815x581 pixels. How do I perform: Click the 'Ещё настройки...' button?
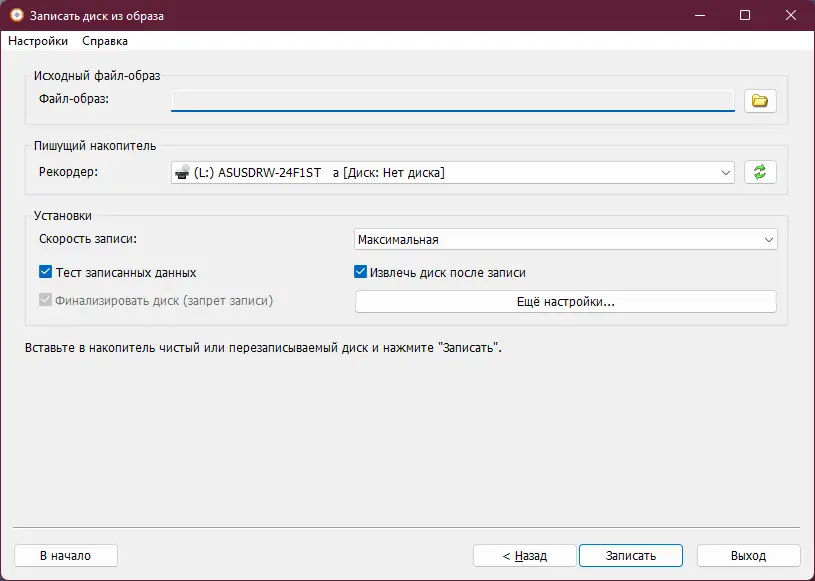click(x=565, y=302)
